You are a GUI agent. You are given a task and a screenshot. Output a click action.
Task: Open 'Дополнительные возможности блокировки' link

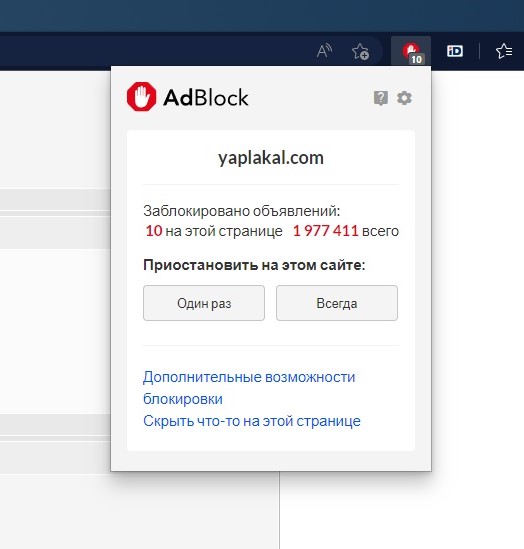pos(249,388)
